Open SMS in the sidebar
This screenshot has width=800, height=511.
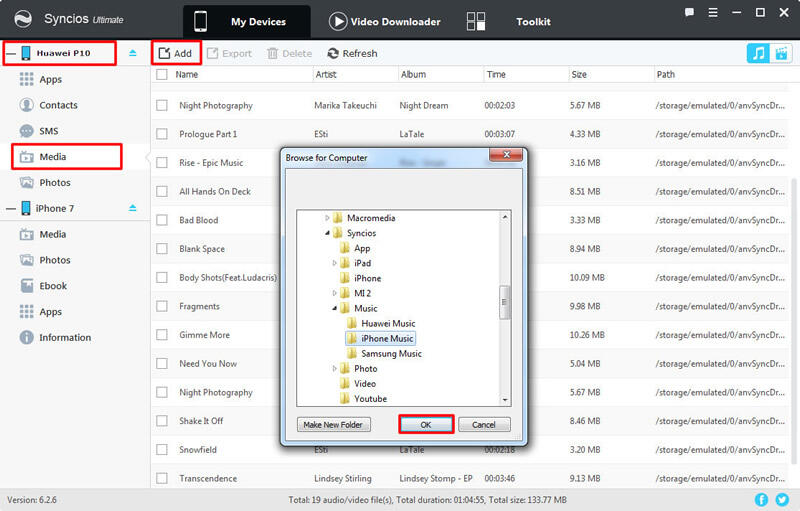48,131
